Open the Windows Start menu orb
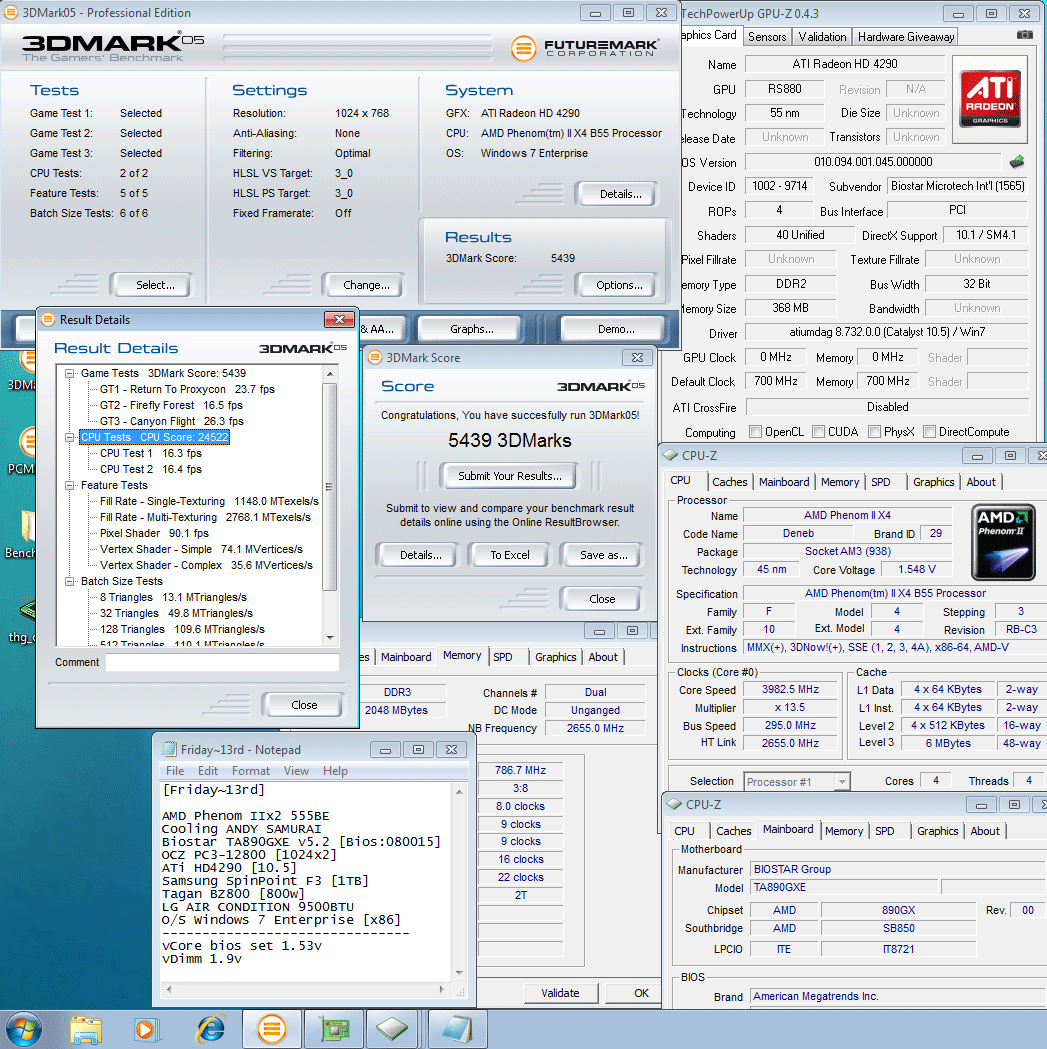This screenshot has width=1047, height=1049. point(24,1028)
